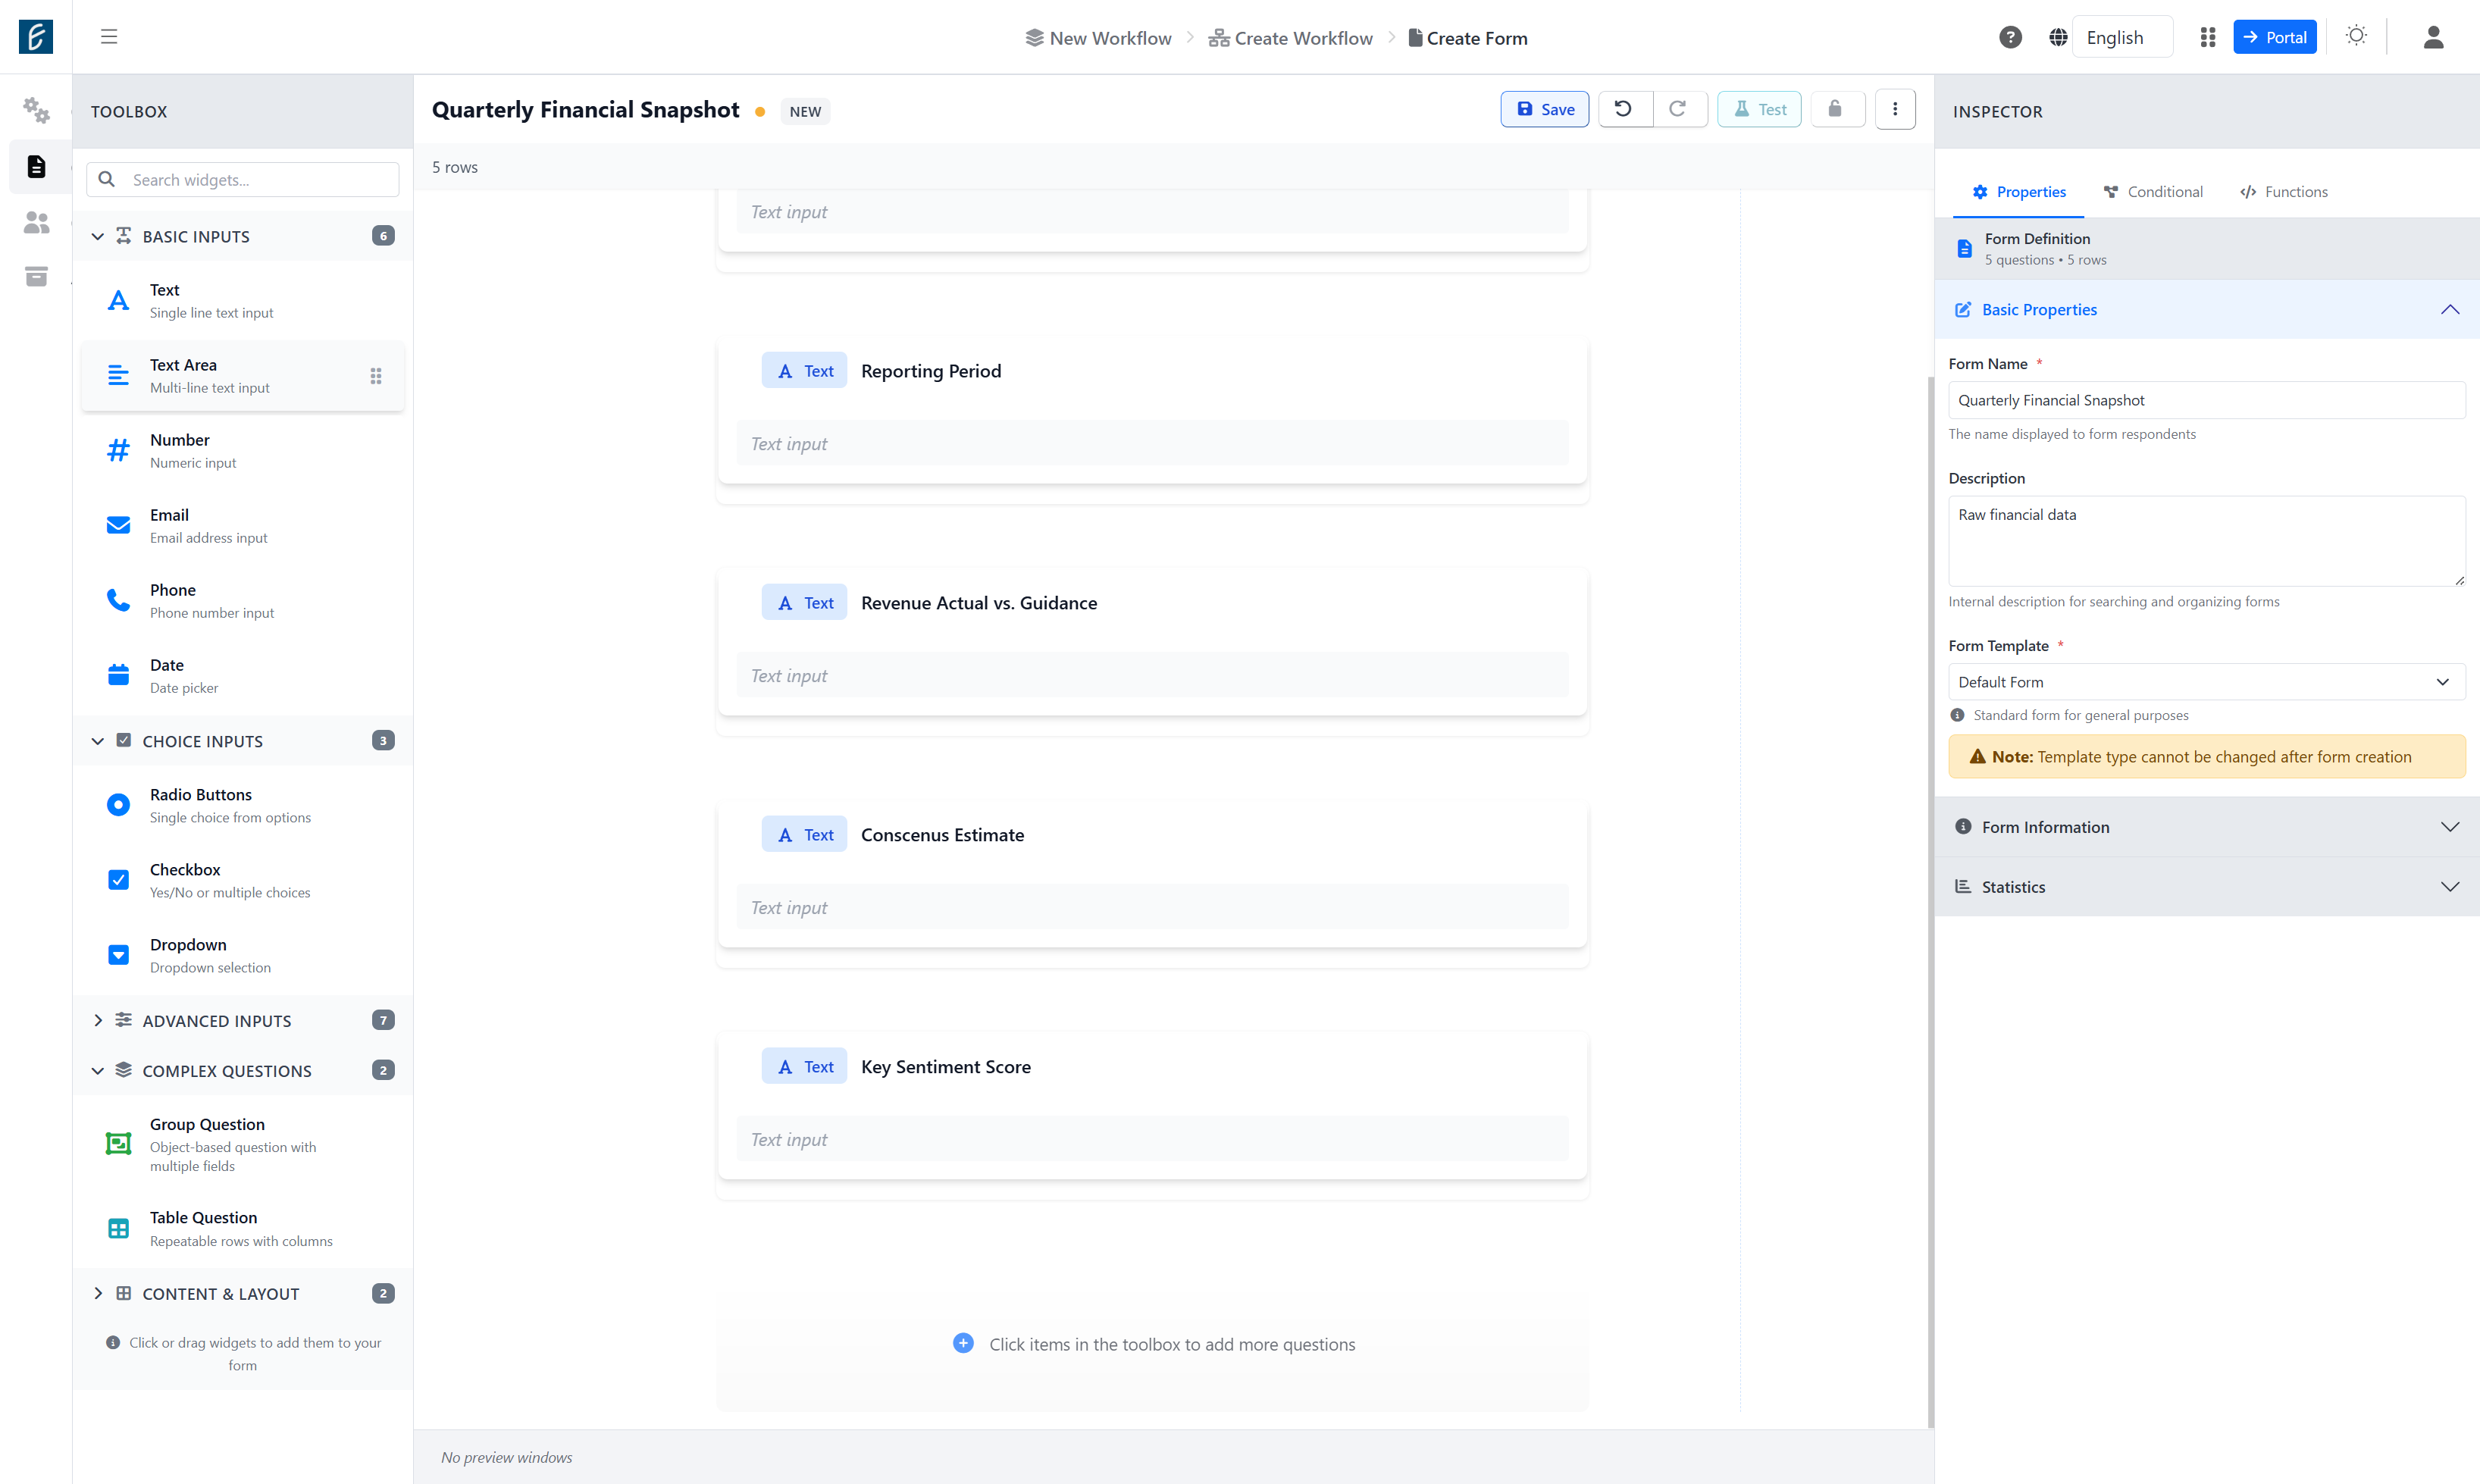Add the Text Area widget
This screenshot has width=2480, height=1484.
(243, 376)
